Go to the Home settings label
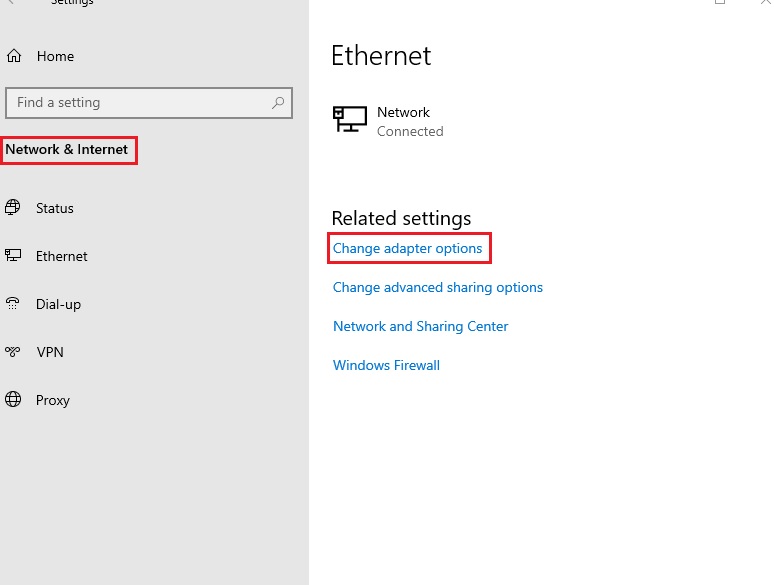The image size is (774, 585). click(55, 56)
